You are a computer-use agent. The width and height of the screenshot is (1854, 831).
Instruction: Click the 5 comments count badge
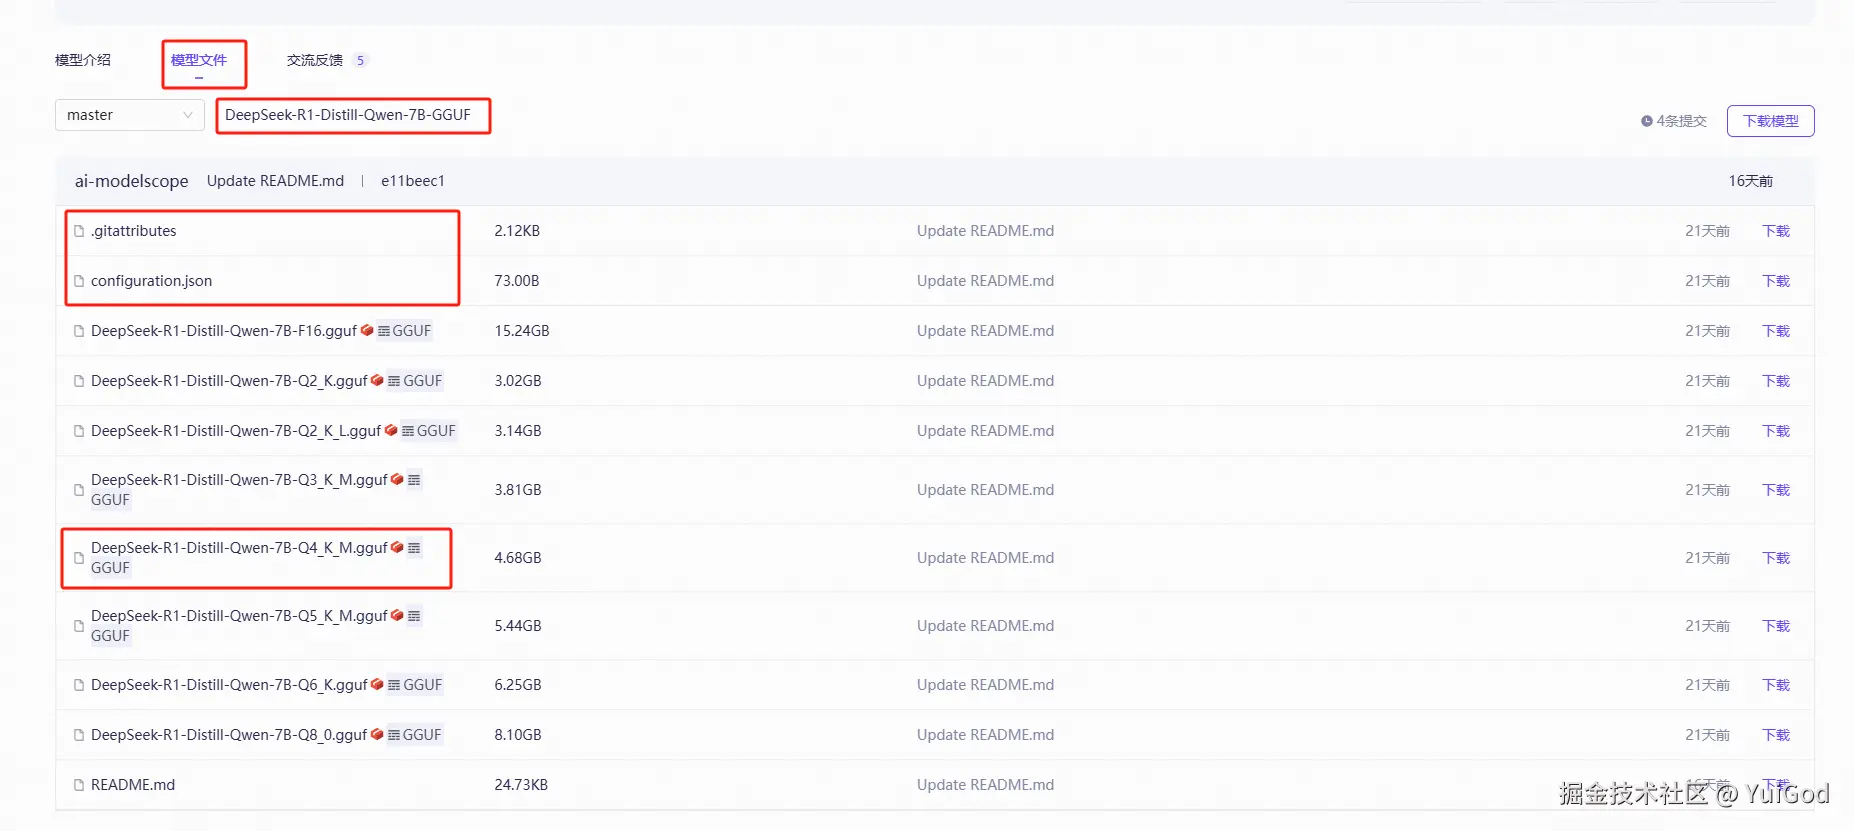[360, 60]
